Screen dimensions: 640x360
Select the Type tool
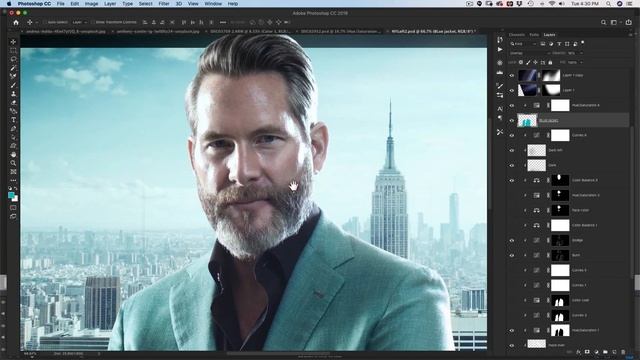pyautogui.click(x=13, y=120)
